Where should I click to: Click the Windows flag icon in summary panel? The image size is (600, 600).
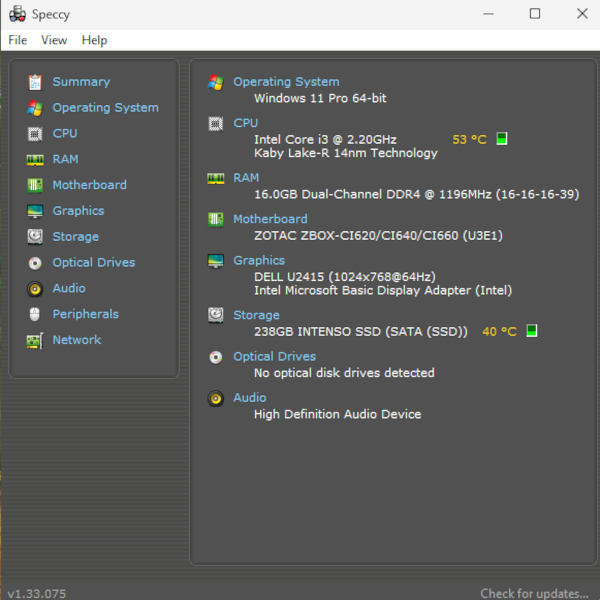(x=215, y=82)
